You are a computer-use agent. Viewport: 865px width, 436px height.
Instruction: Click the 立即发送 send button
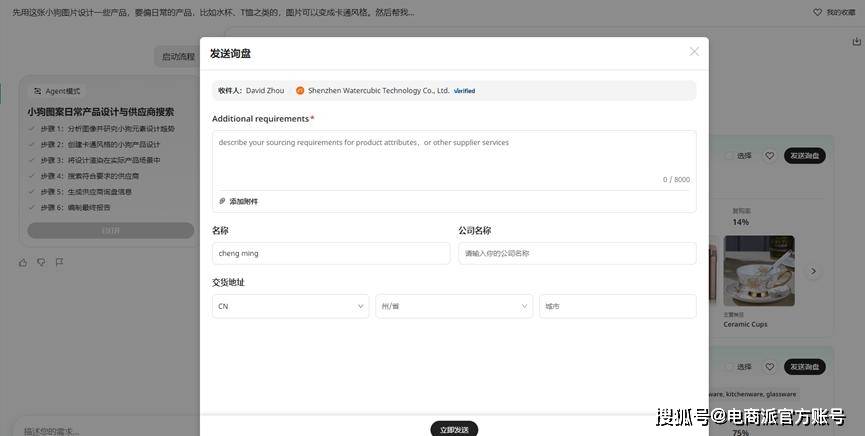pyautogui.click(x=454, y=429)
